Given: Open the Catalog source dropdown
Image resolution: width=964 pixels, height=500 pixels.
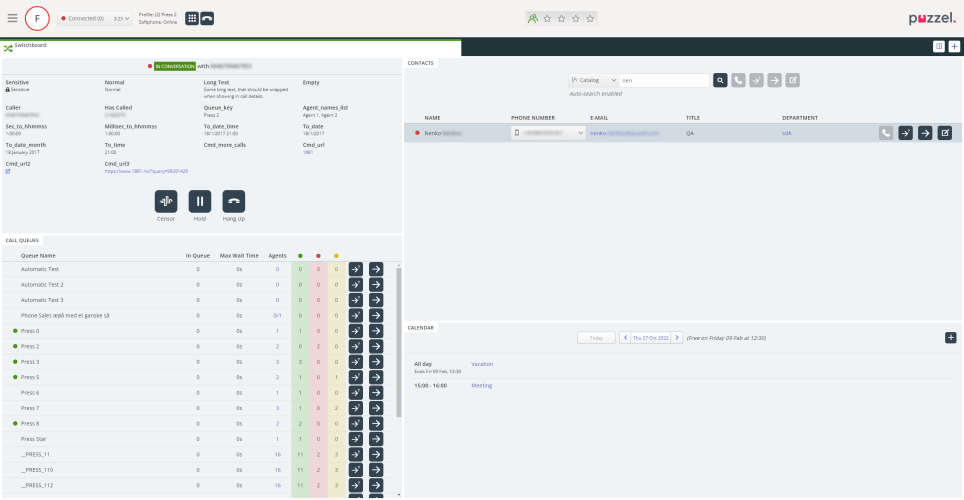Looking at the screenshot, I should pyautogui.click(x=591, y=80).
